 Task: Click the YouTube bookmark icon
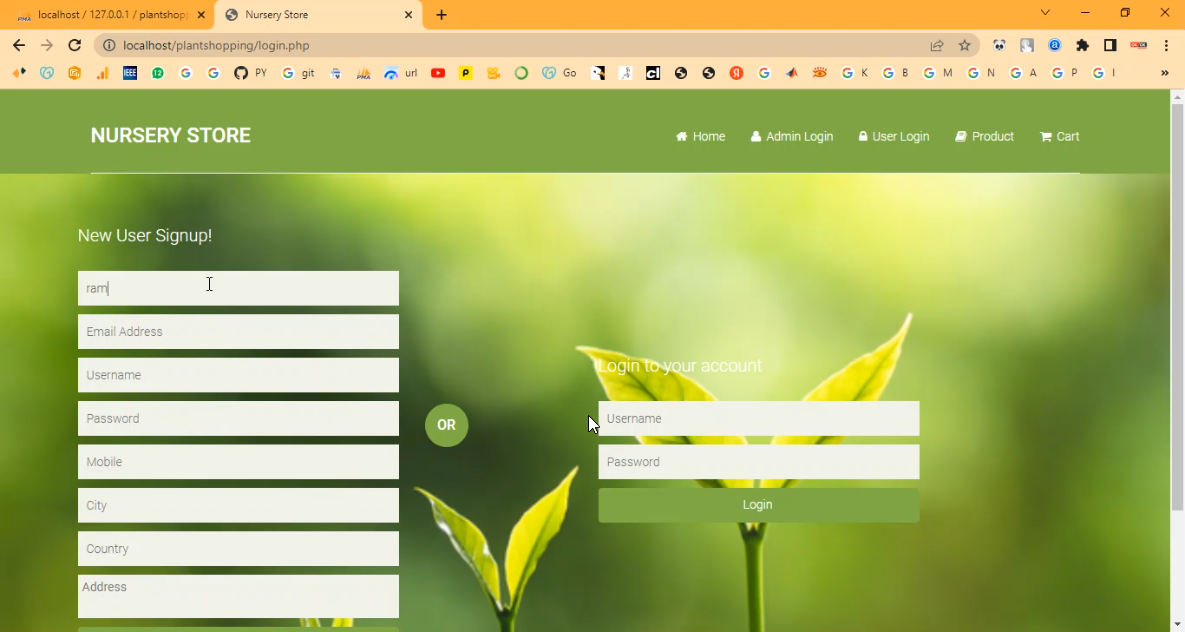[x=438, y=73]
